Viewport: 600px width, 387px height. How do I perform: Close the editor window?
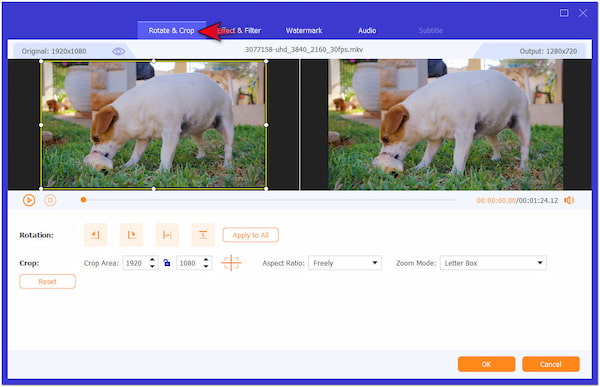583,13
